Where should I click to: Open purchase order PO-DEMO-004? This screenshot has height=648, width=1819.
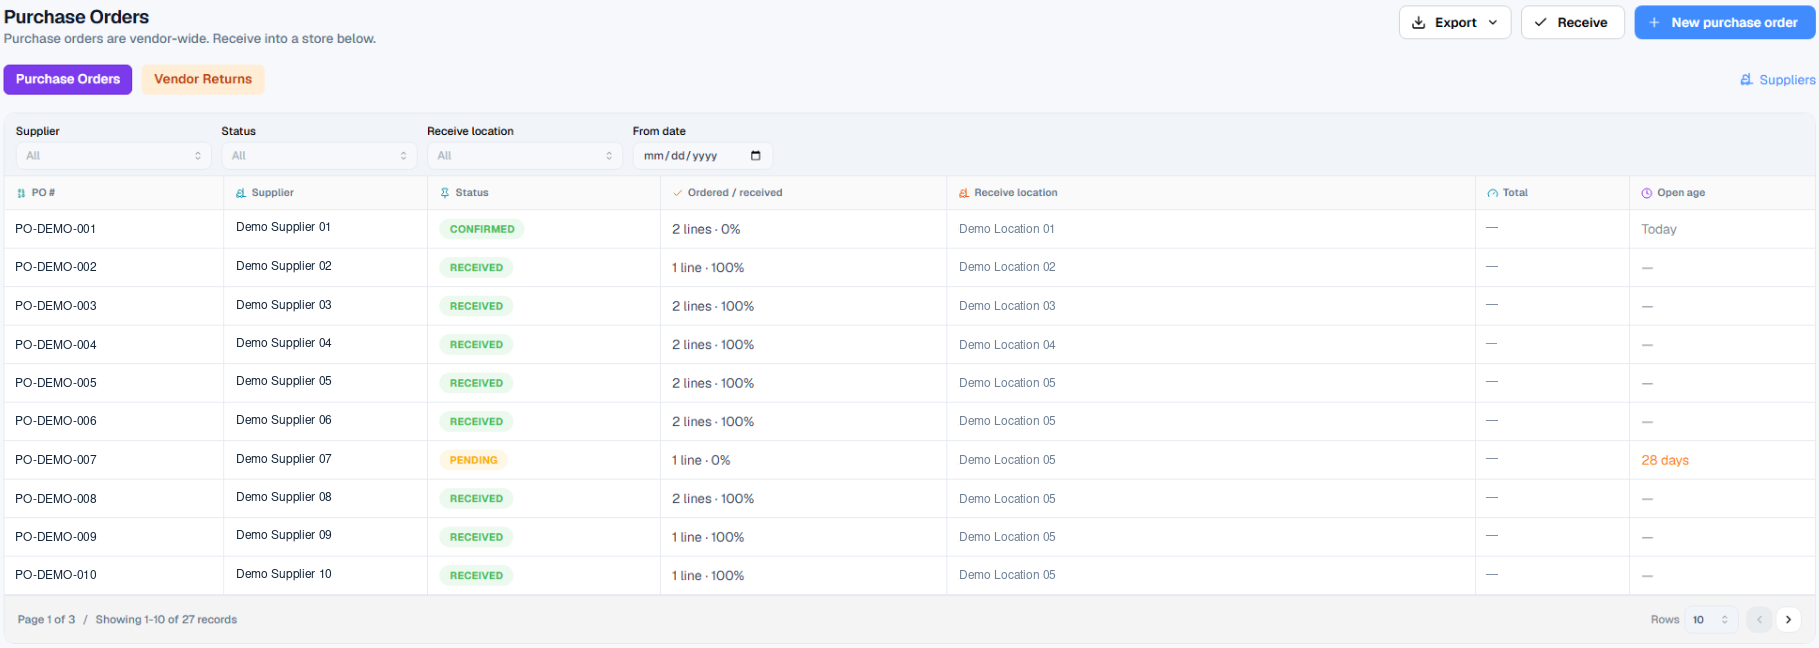pos(56,345)
